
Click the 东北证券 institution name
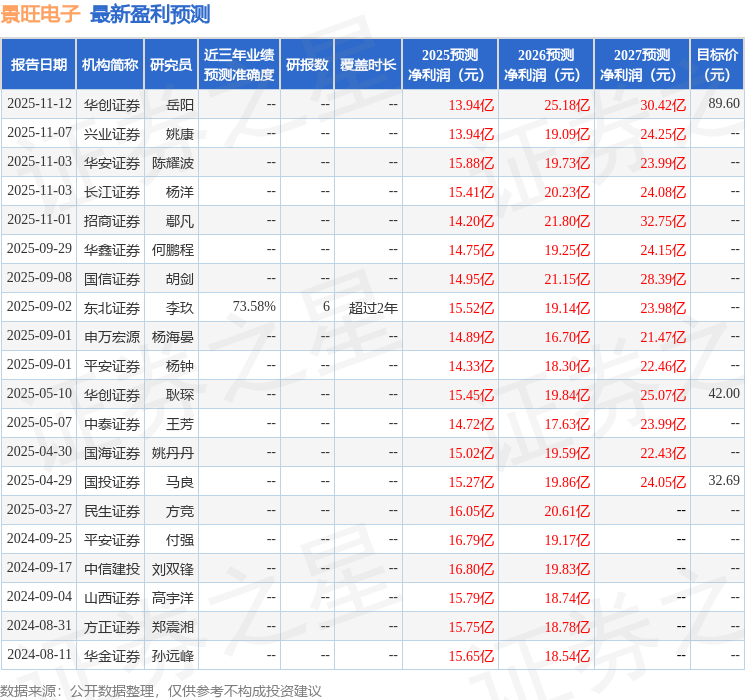tap(112, 308)
